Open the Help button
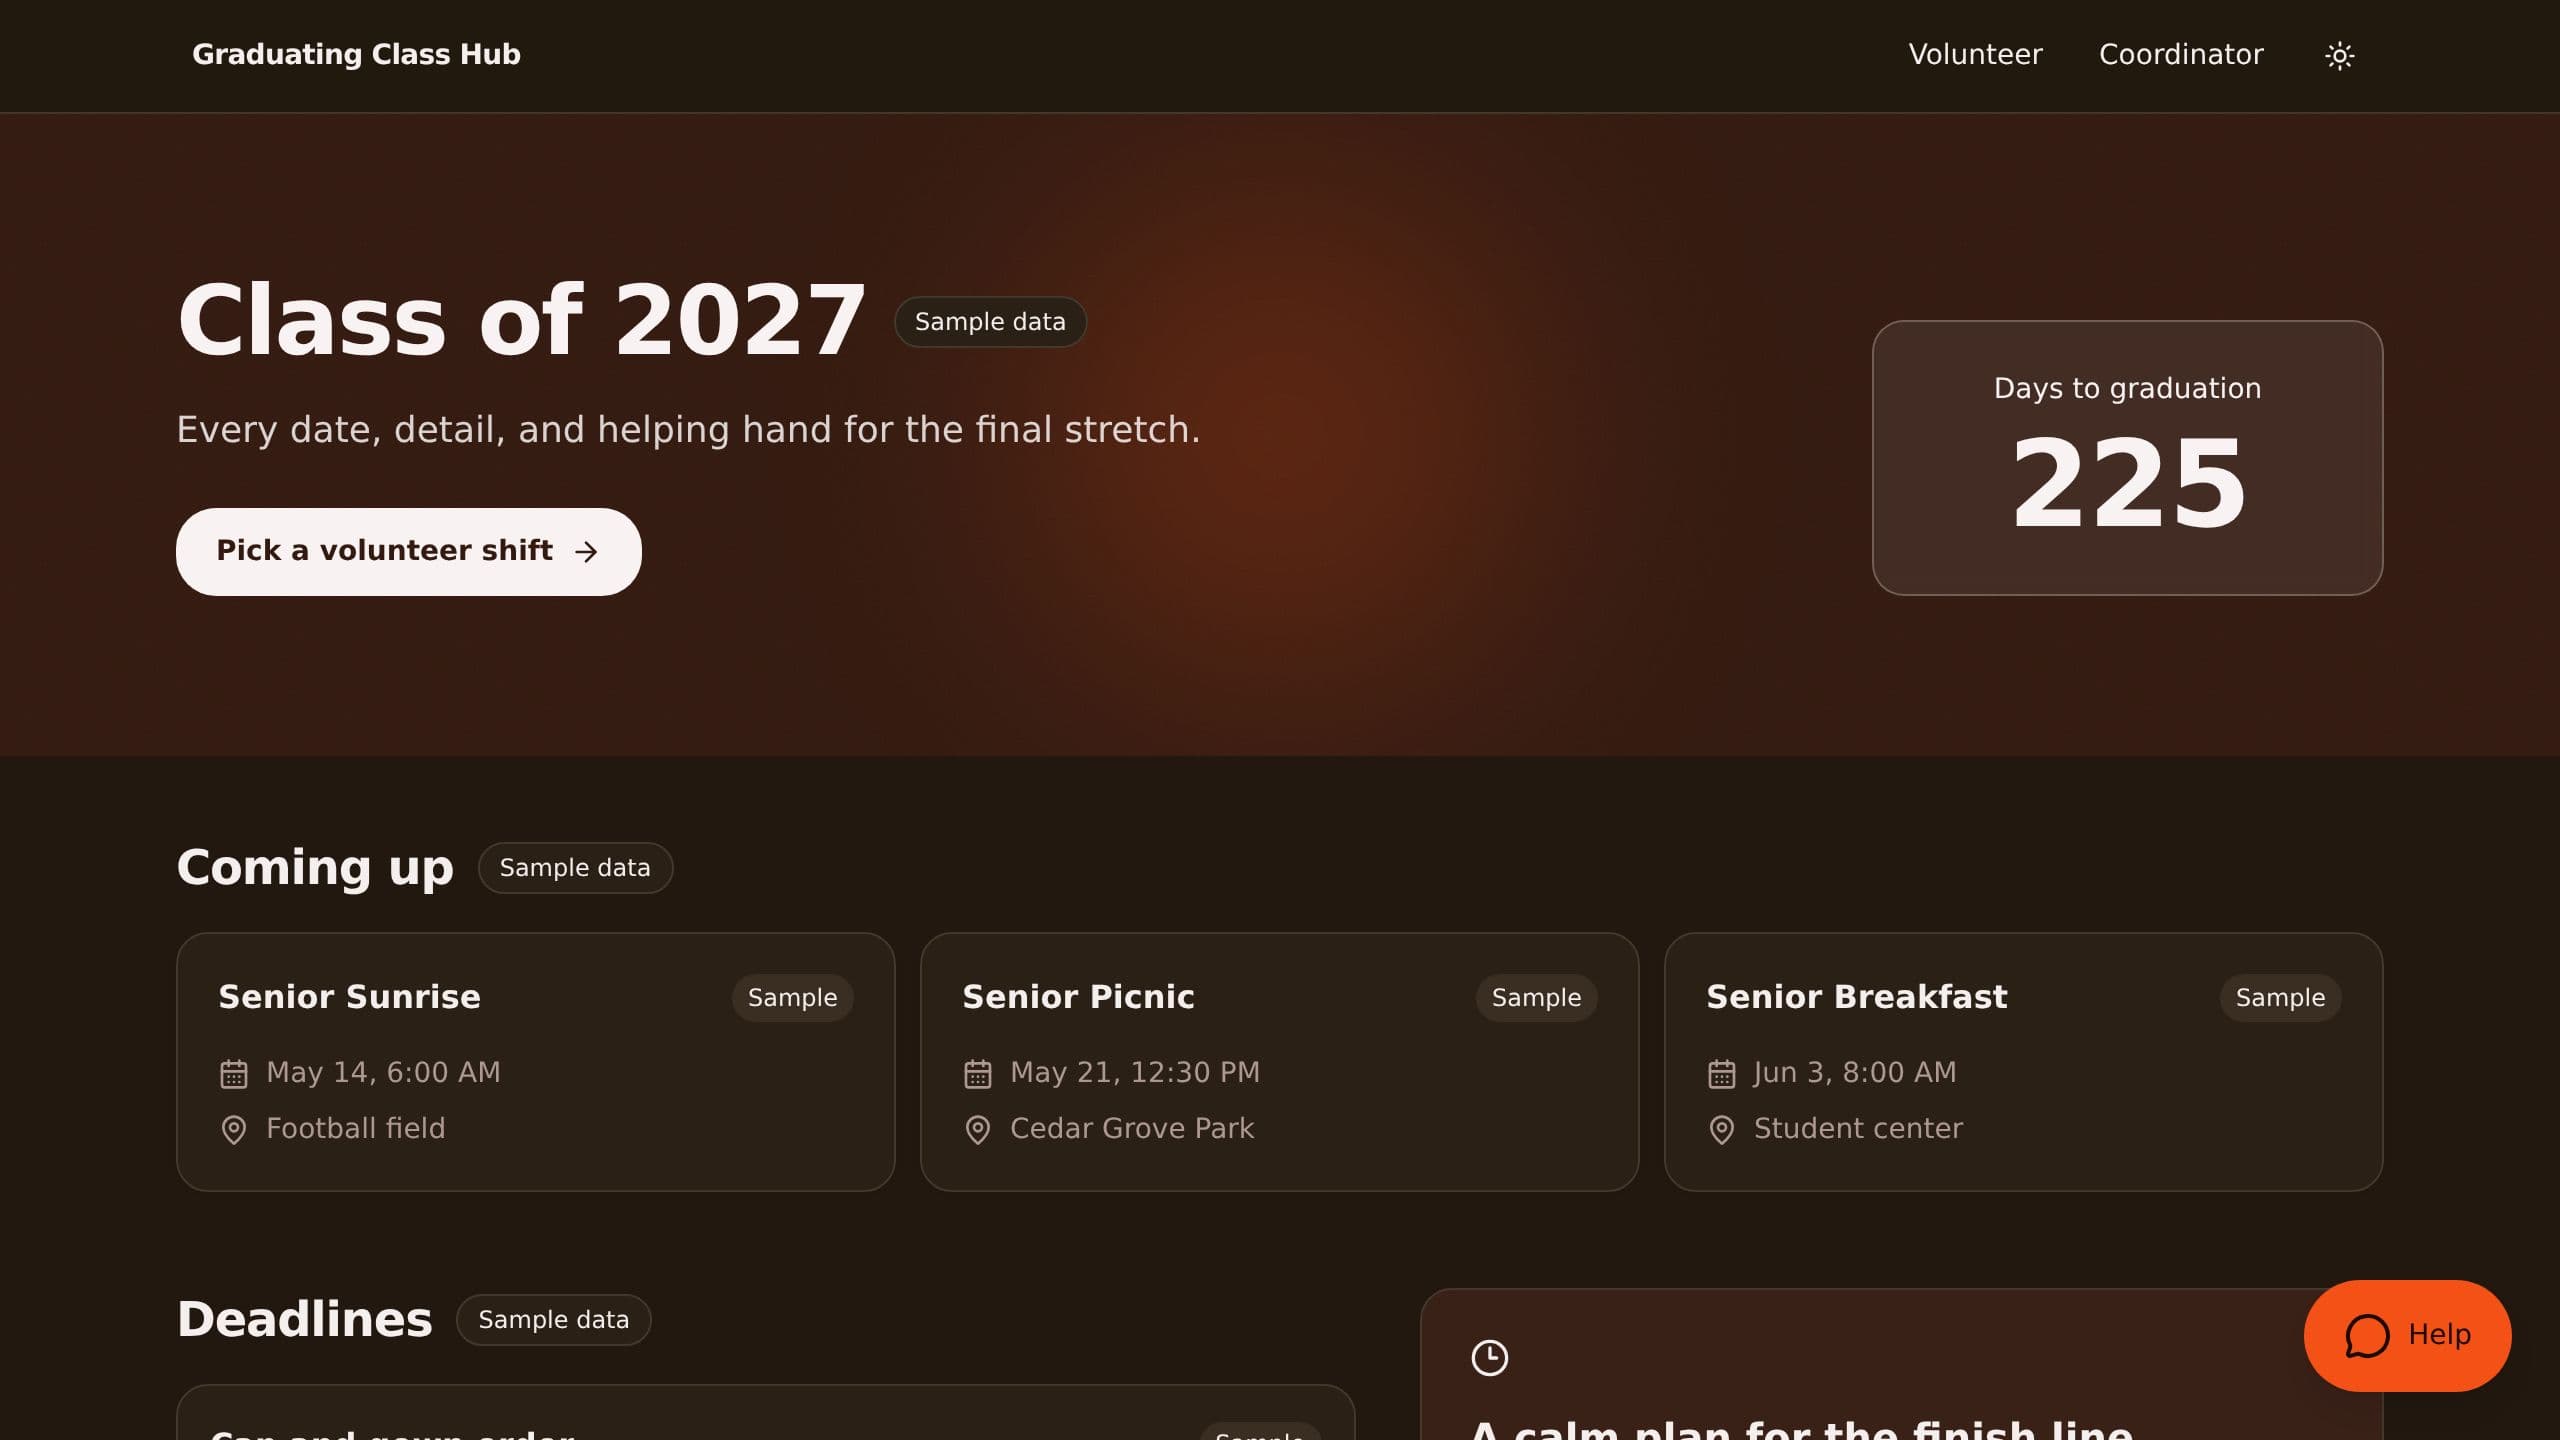 2407,1335
